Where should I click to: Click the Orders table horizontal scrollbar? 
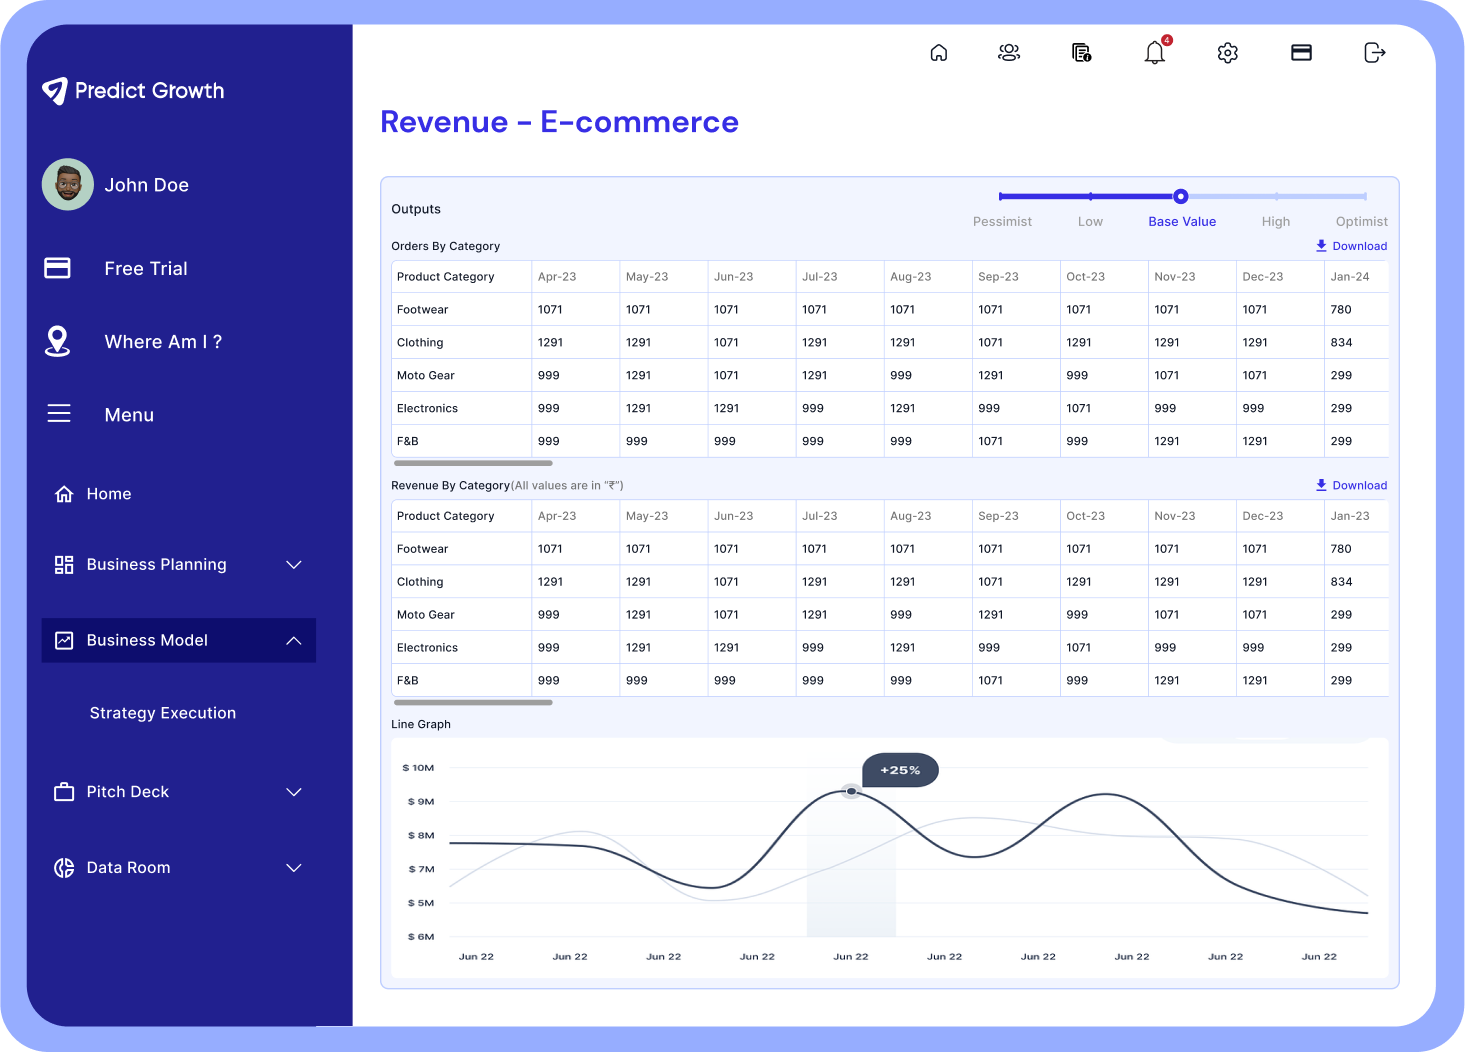pos(473,464)
